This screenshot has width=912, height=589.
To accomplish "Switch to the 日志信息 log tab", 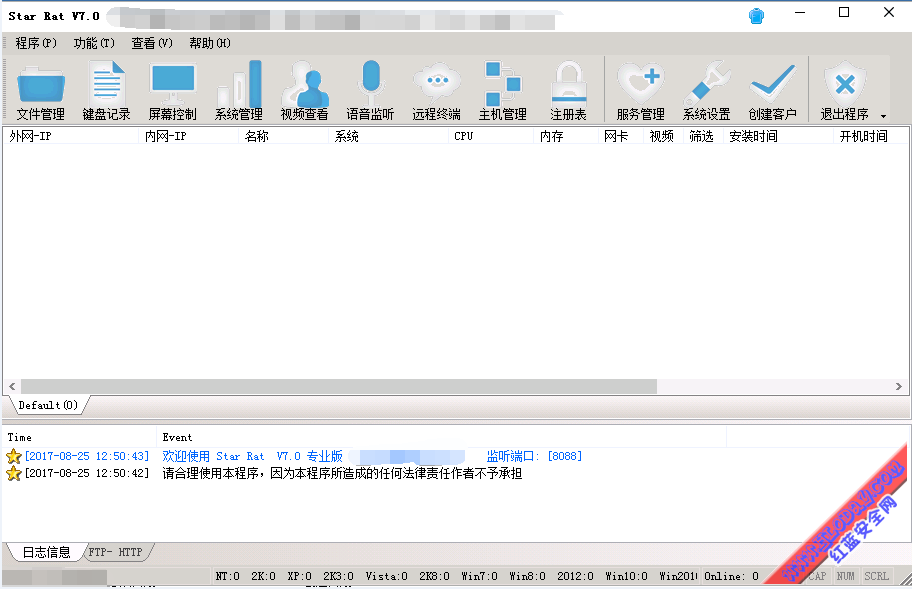I will 47,552.
